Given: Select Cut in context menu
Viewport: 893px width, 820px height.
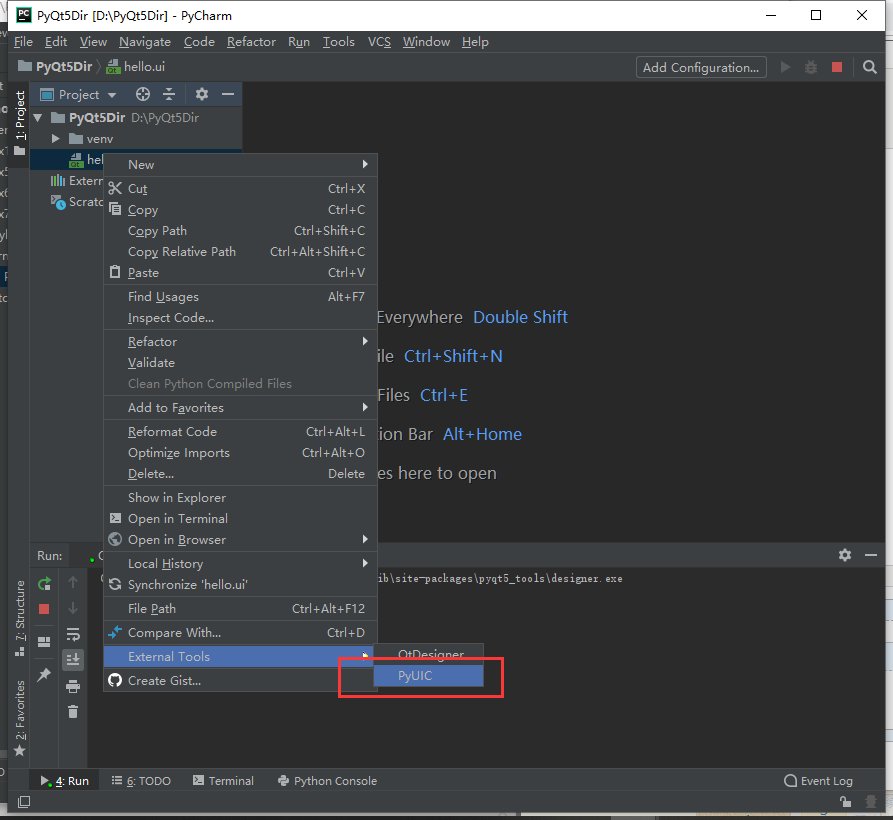Looking at the screenshot, I should point(240,188).
